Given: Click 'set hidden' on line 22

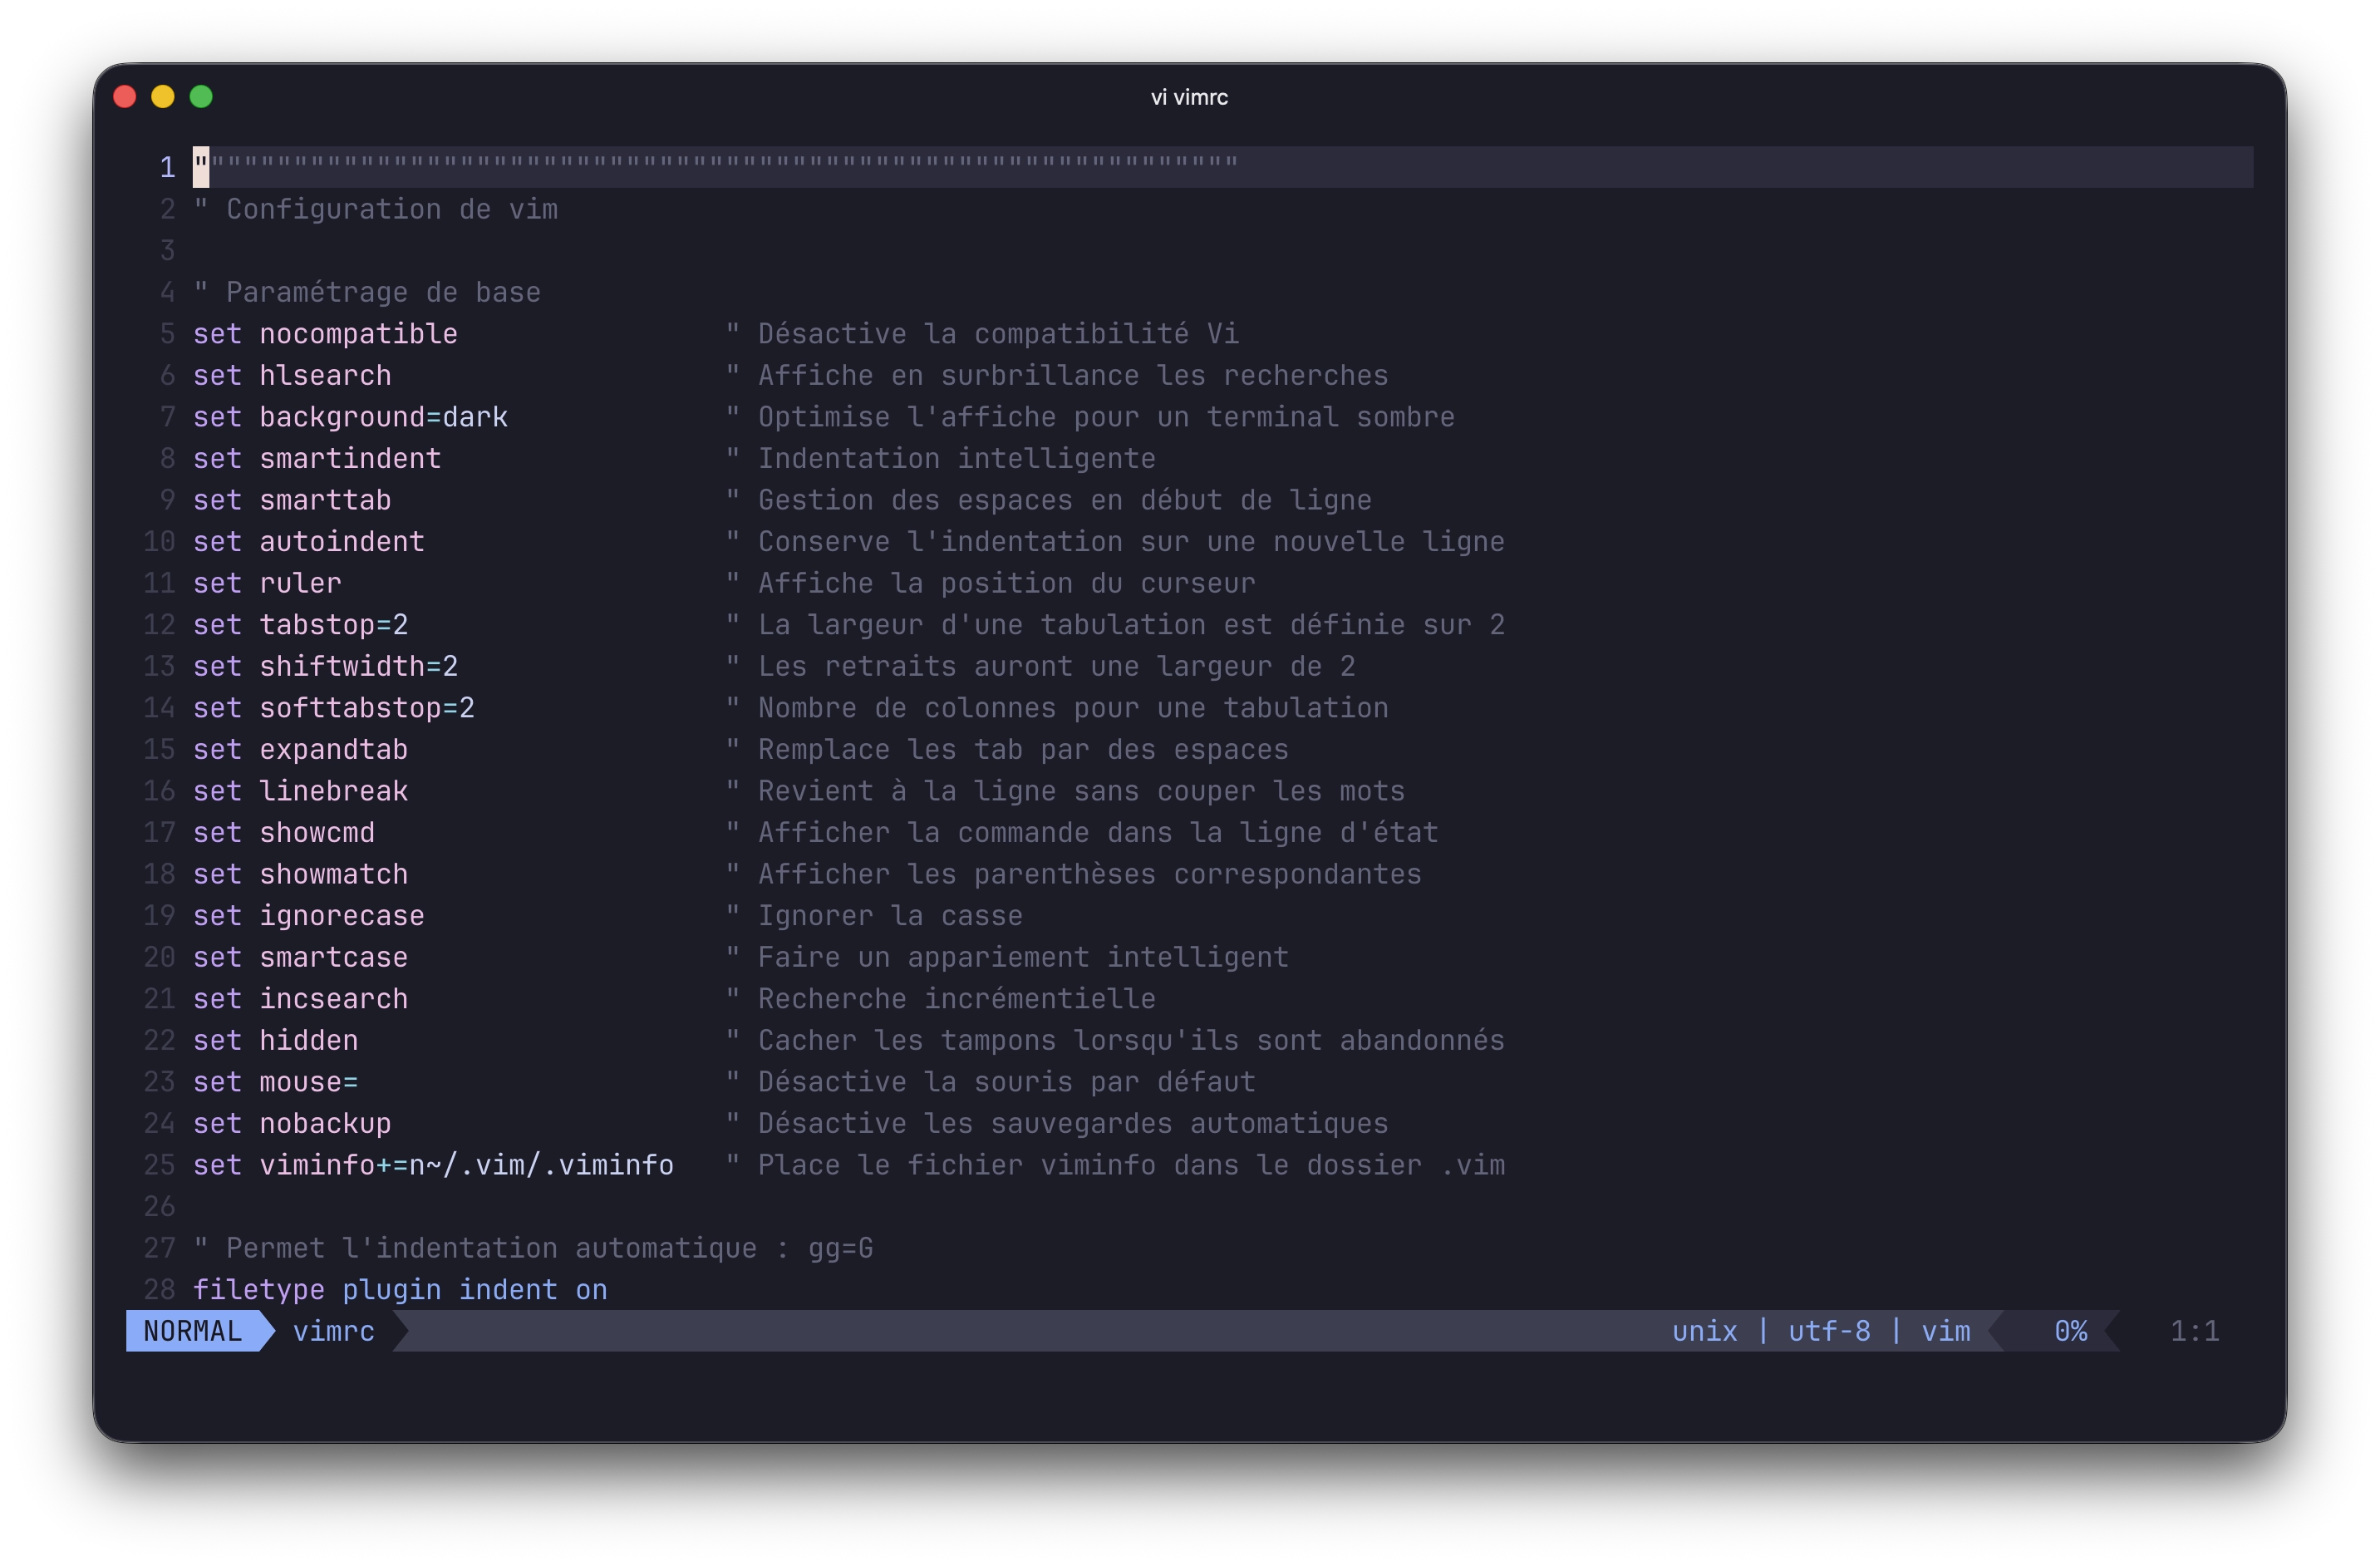Looking at the screenshot, I should 276,1040.
